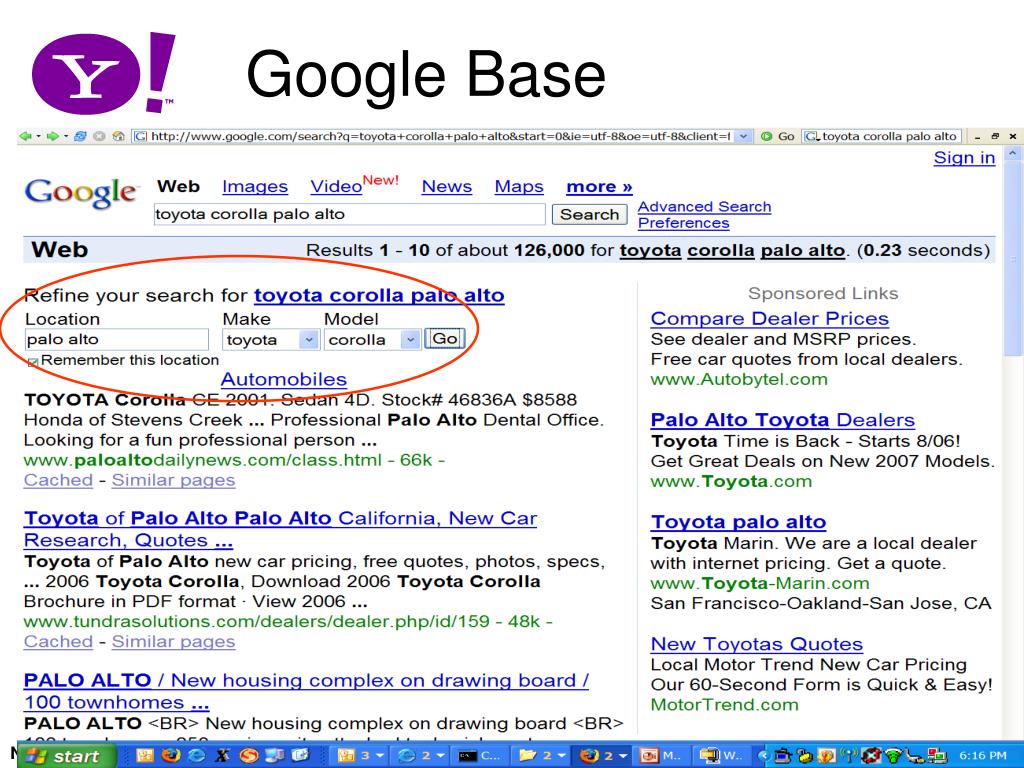Open the Toyota of Palo Alto result link
The image size is (1024, 768).
tap(280, 530)
